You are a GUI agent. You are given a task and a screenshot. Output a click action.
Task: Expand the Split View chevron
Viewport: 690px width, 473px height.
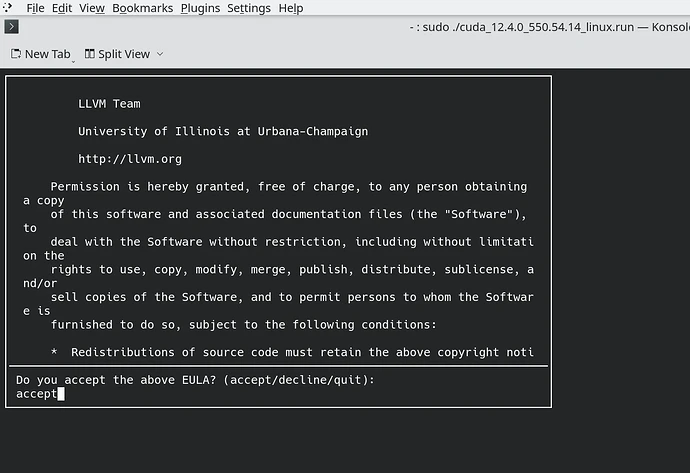160,54
